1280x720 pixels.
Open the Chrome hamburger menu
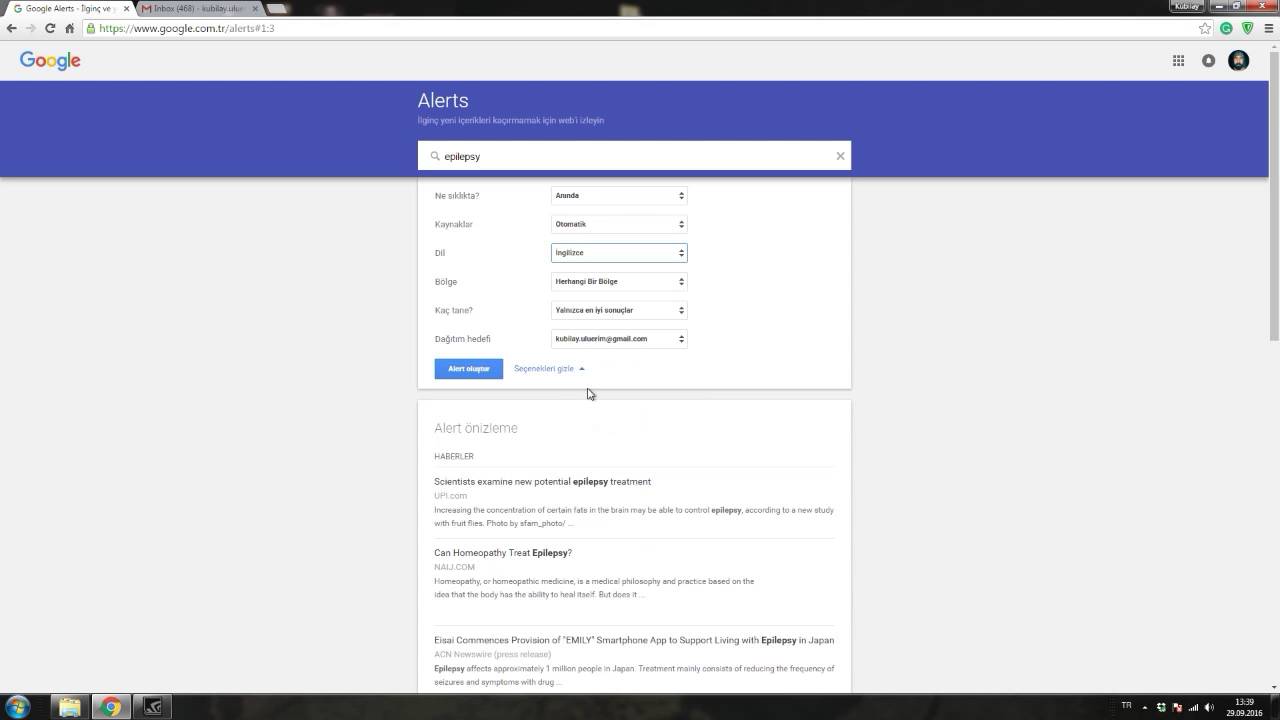pos(1269,28)
